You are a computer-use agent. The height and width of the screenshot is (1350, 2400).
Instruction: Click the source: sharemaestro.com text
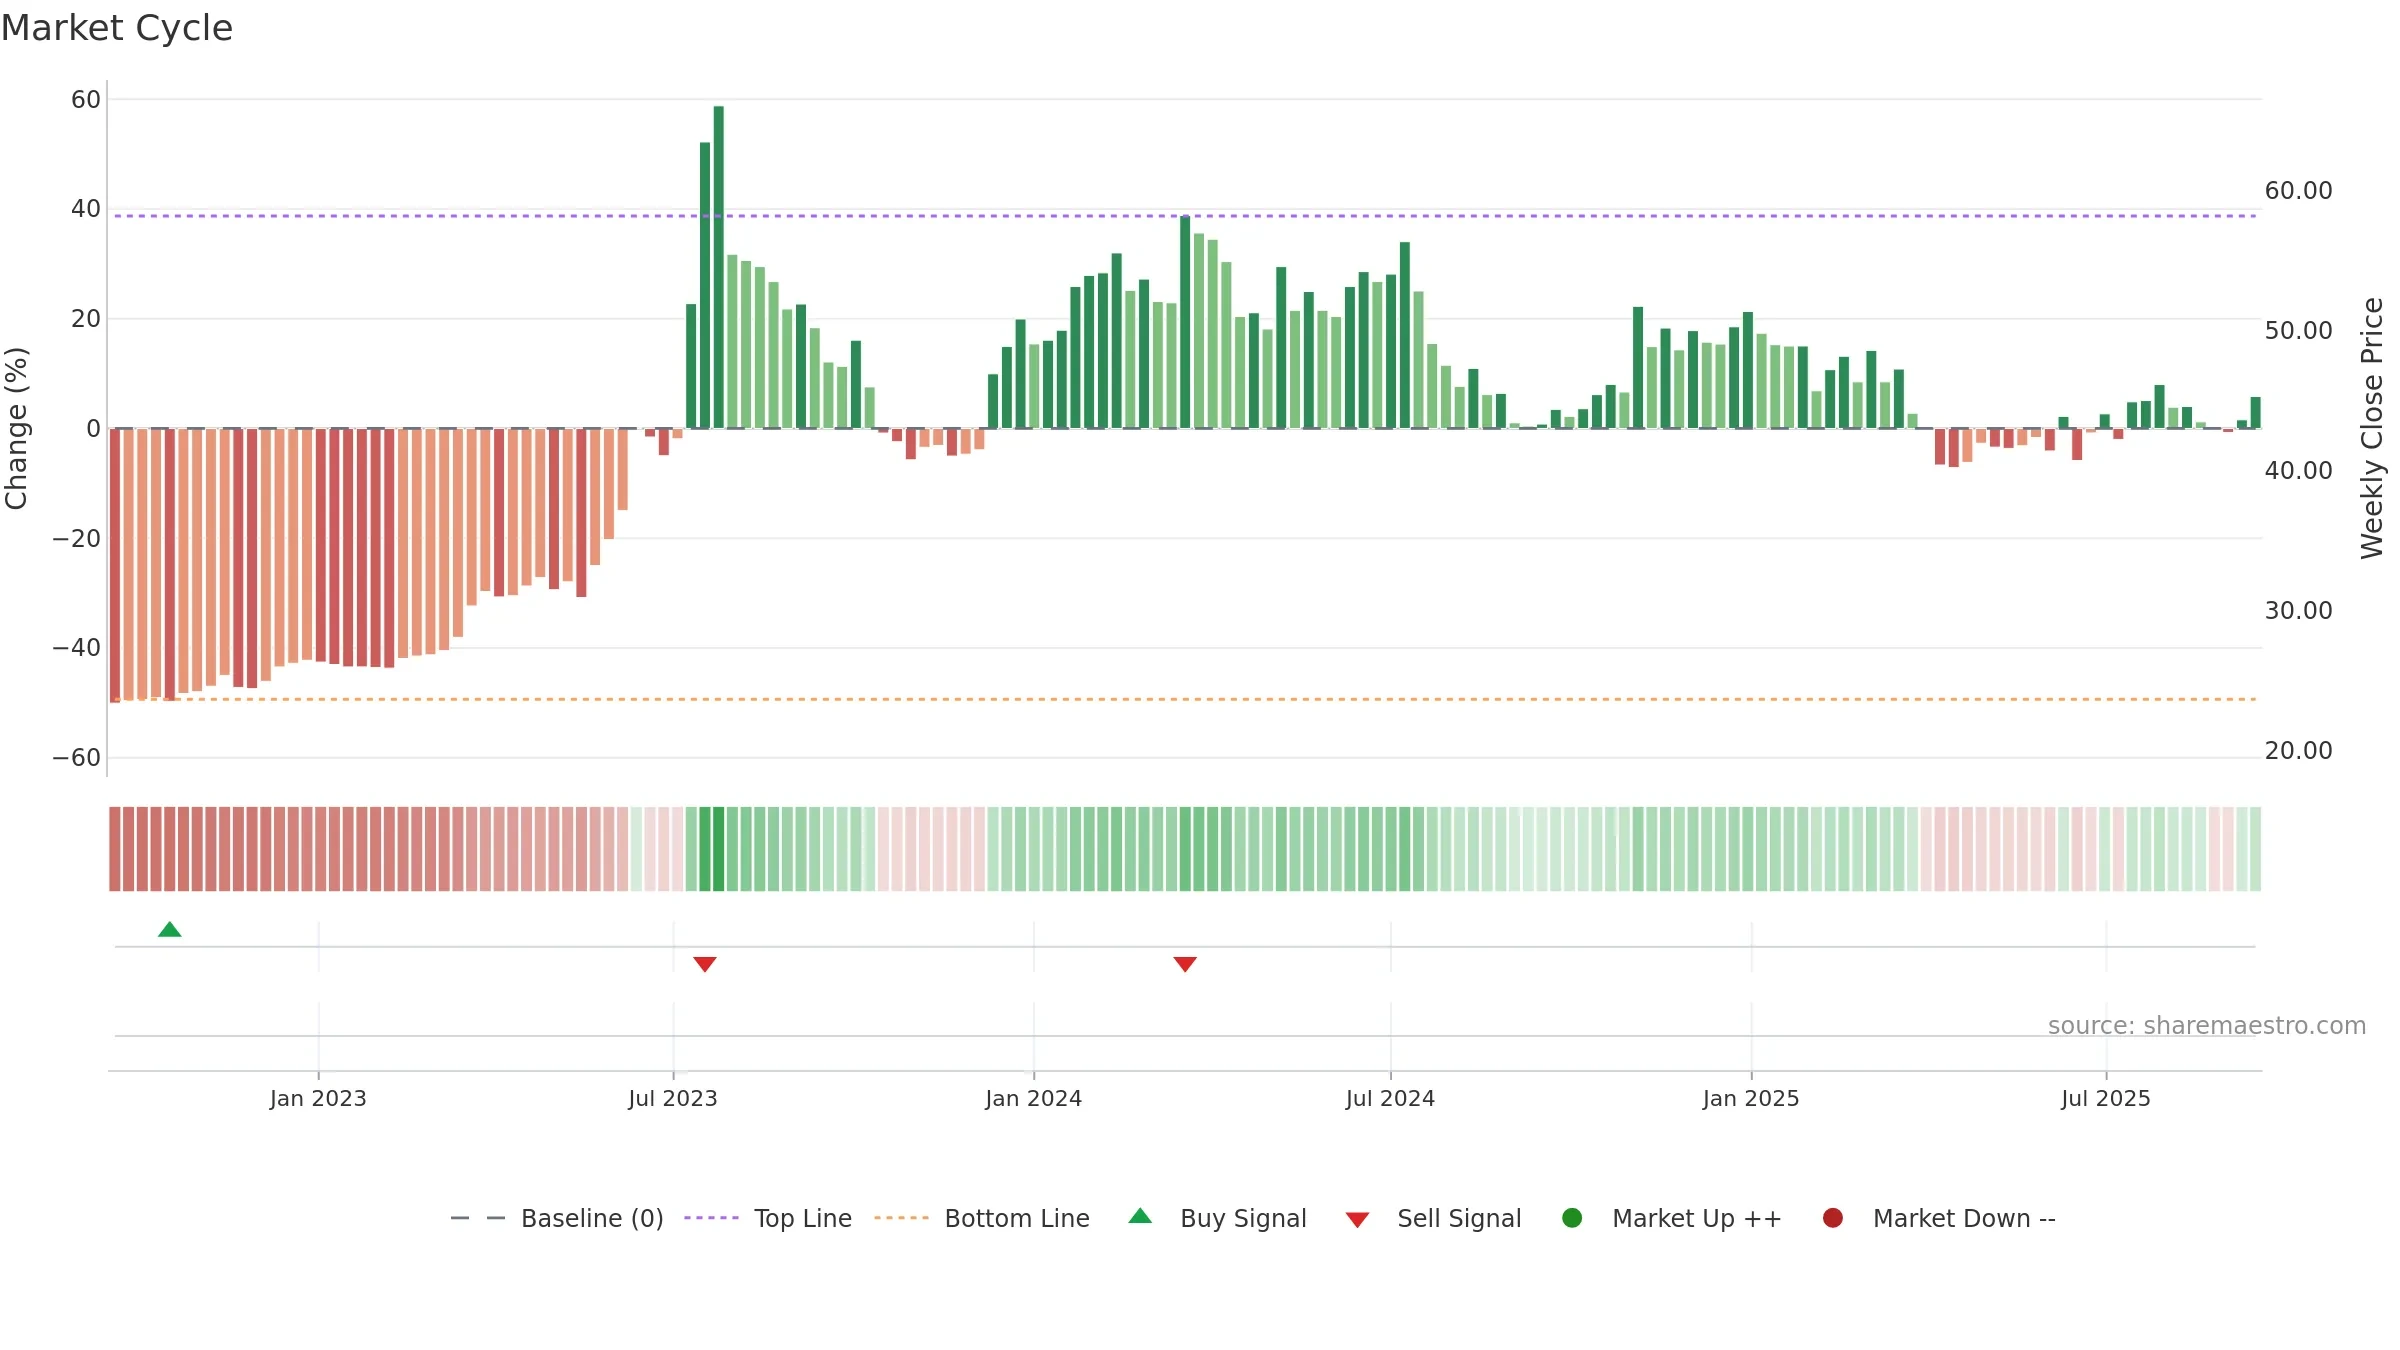[x=2207, y=1026]
